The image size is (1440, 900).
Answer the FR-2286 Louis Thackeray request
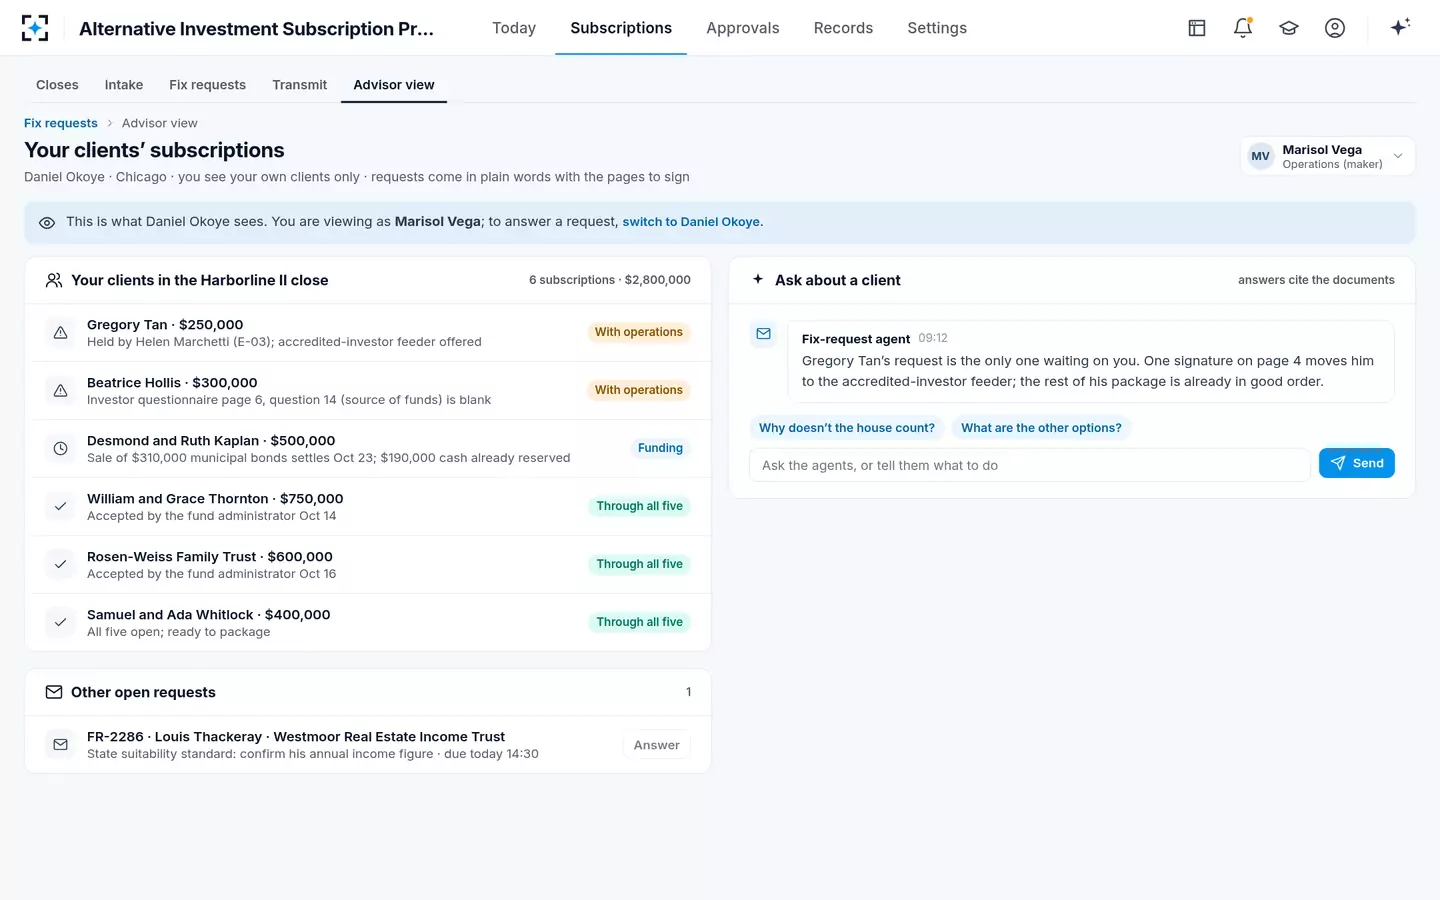point(656,745)
